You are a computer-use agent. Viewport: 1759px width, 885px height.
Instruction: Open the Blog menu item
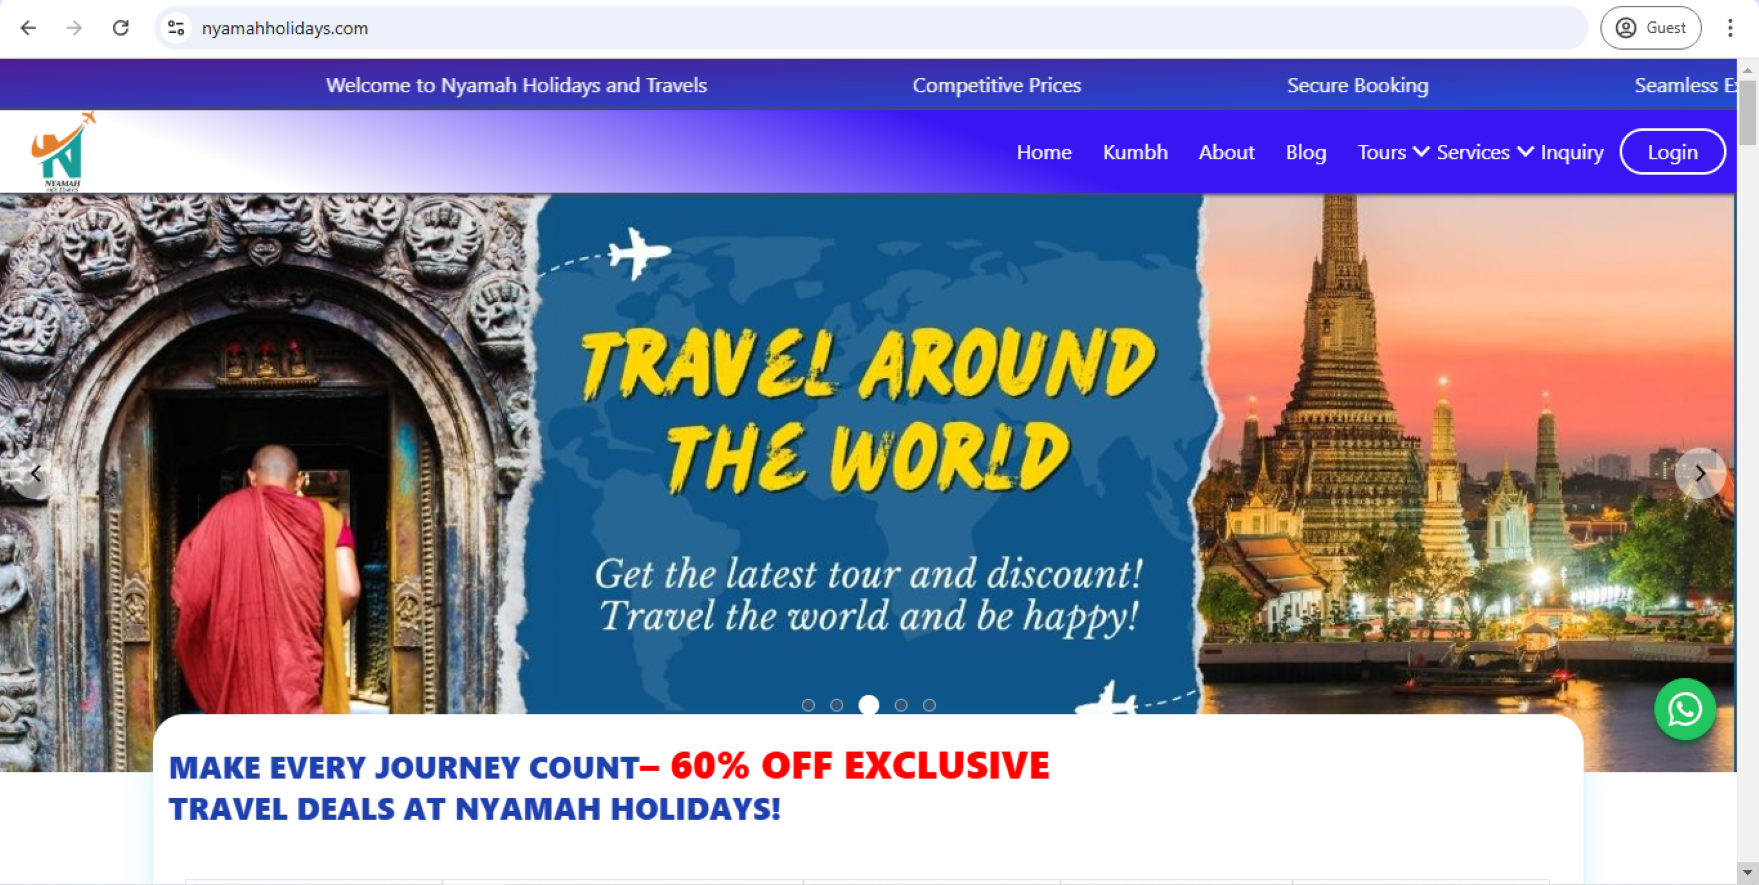tap(1306, 152)
